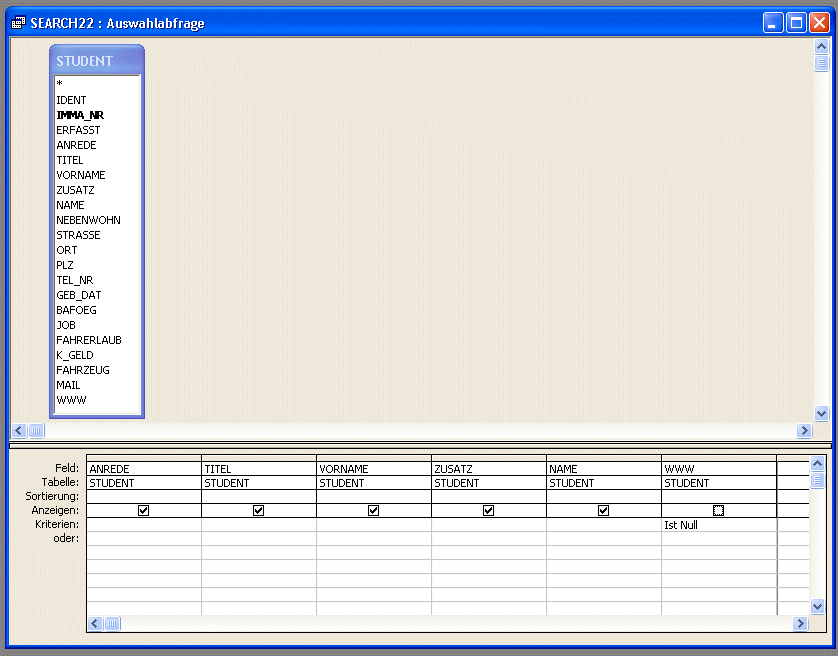The width and height of the screenshot is (838, 656).
Task: Select BAFOEG field in STUDENT list
Action: 97,310
